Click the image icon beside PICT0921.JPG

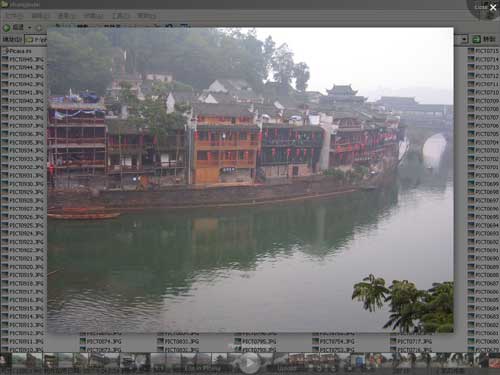[5, 258]
